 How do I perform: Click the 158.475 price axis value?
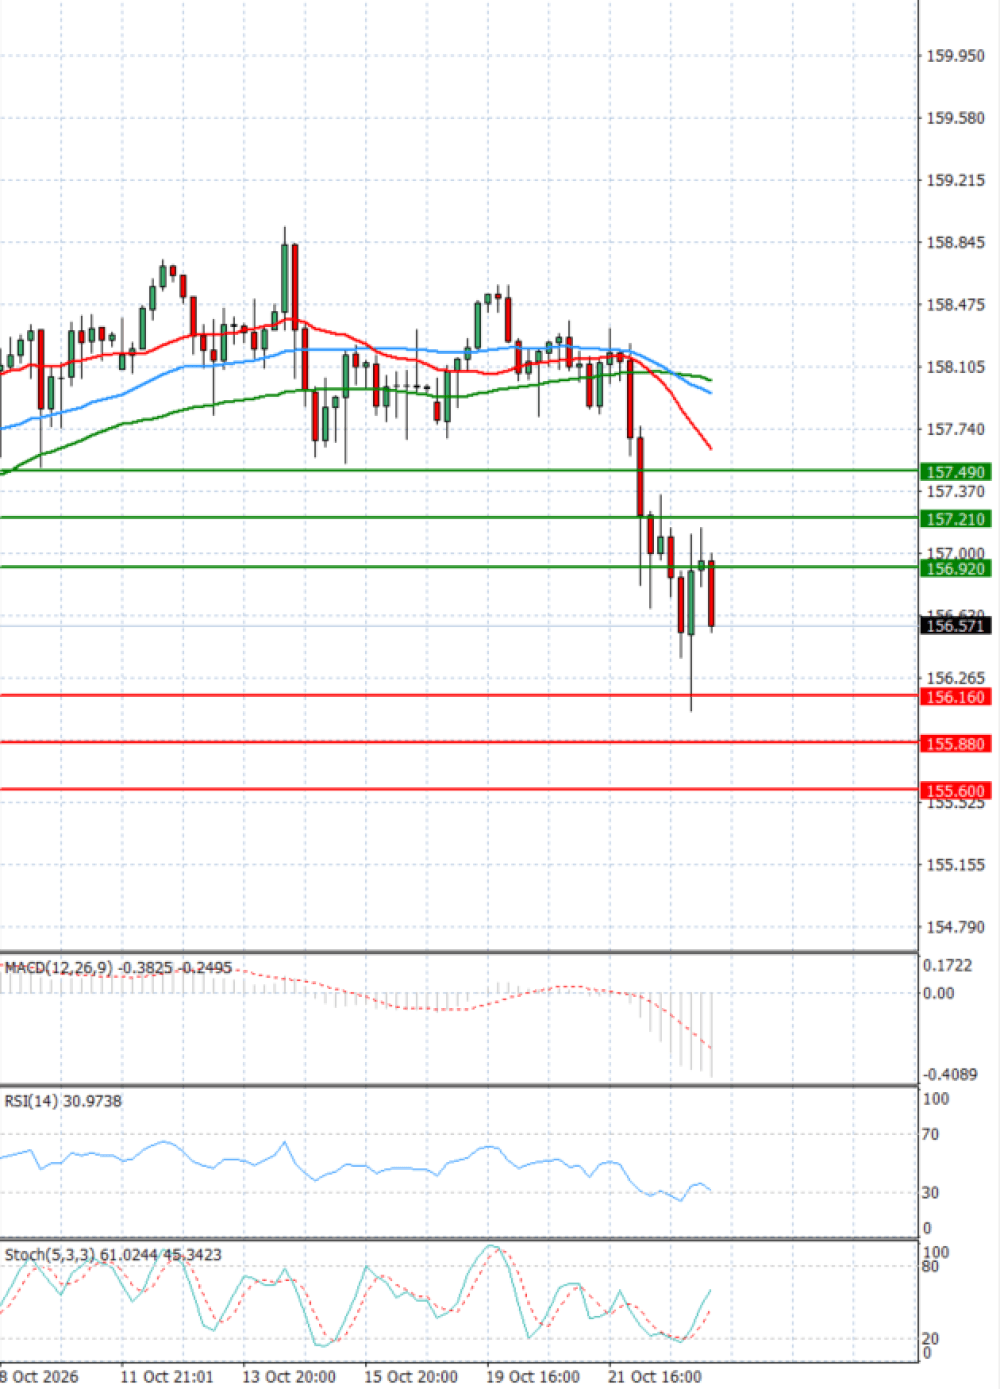(x=955, y=305)
